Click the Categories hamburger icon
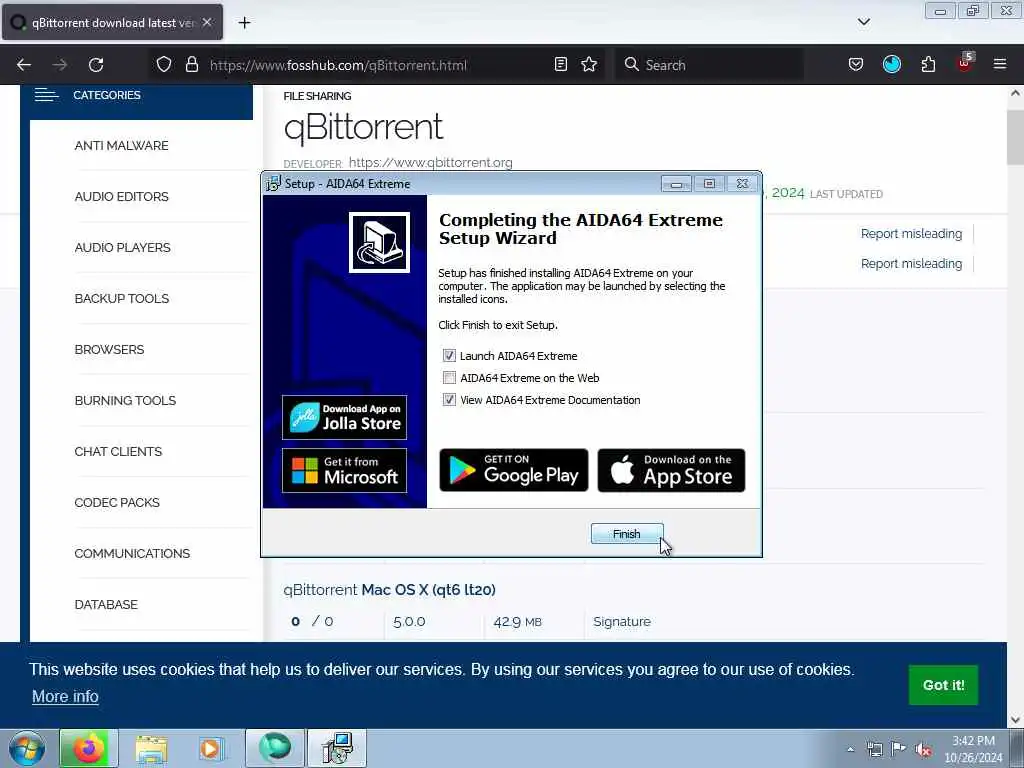 46,95
